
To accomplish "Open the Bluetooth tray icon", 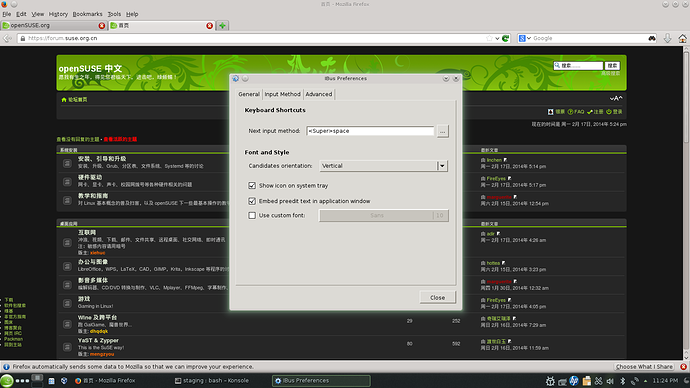I will coord(622,381).
